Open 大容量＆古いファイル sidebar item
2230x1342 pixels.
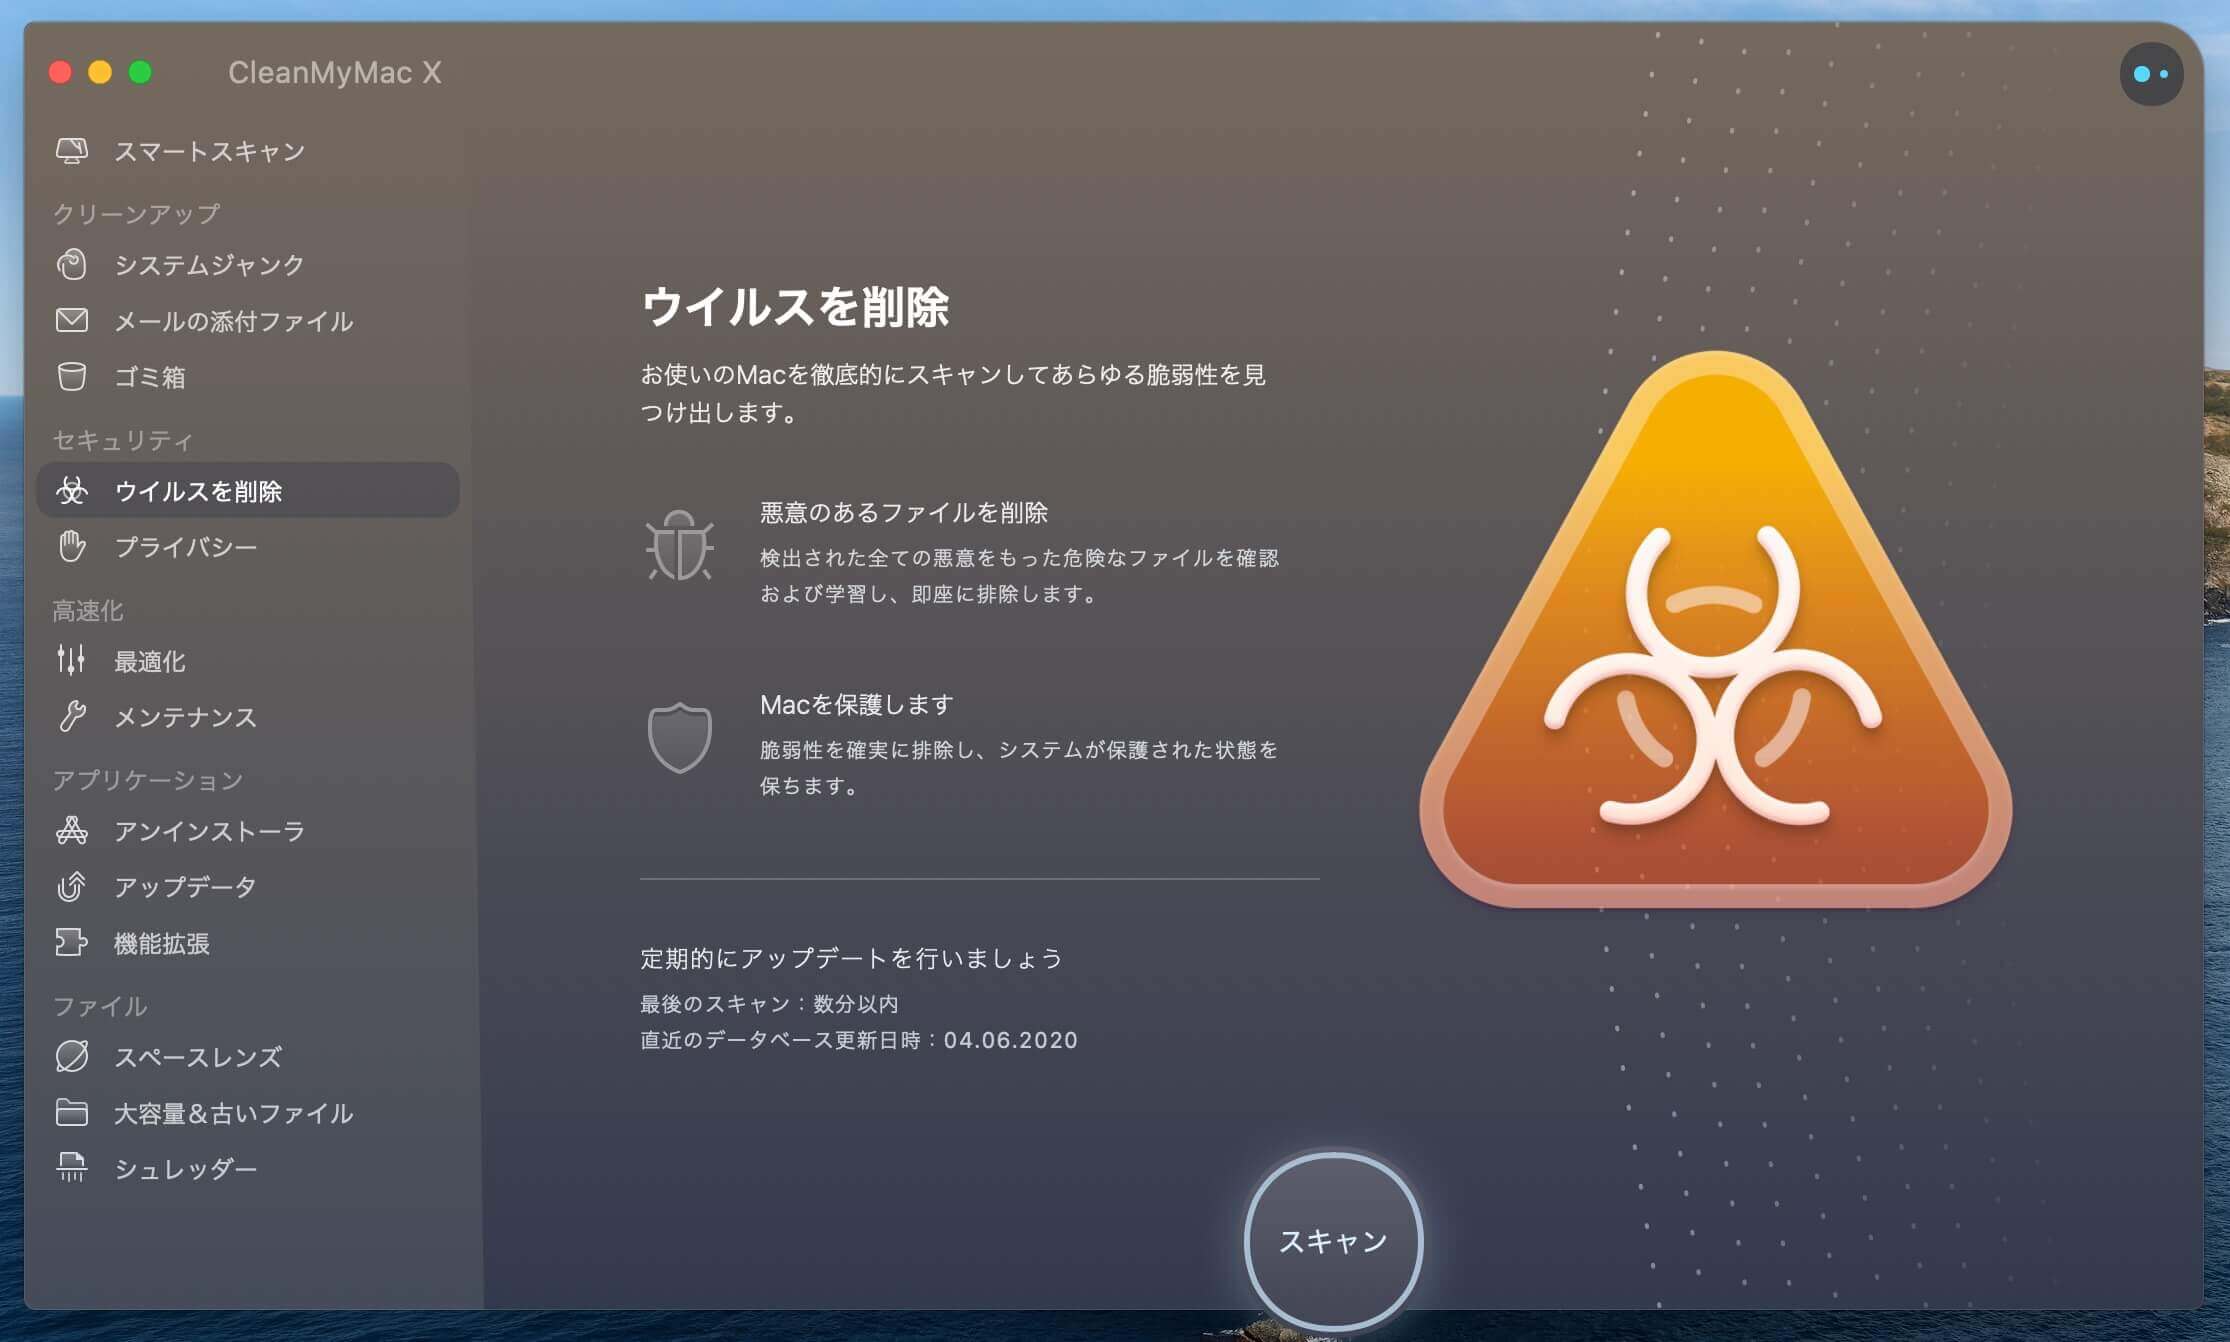point(233,1113)
